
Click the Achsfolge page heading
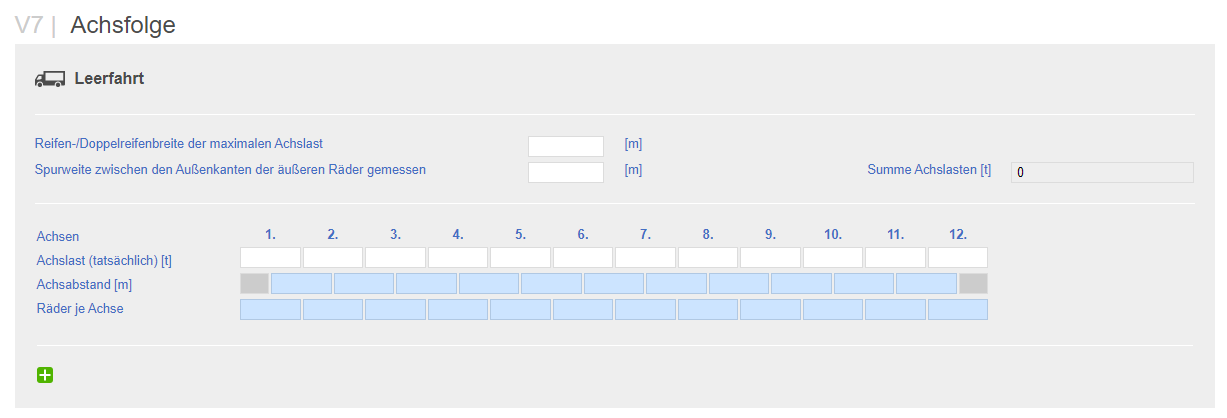(x=123, y=25)
